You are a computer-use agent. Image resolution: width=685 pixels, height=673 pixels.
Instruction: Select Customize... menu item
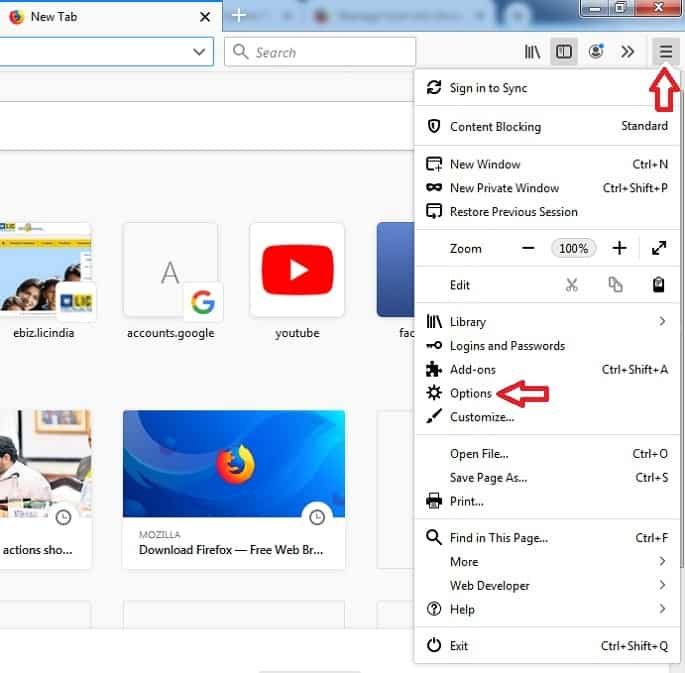pyautogui.click(x=547, y=417)
